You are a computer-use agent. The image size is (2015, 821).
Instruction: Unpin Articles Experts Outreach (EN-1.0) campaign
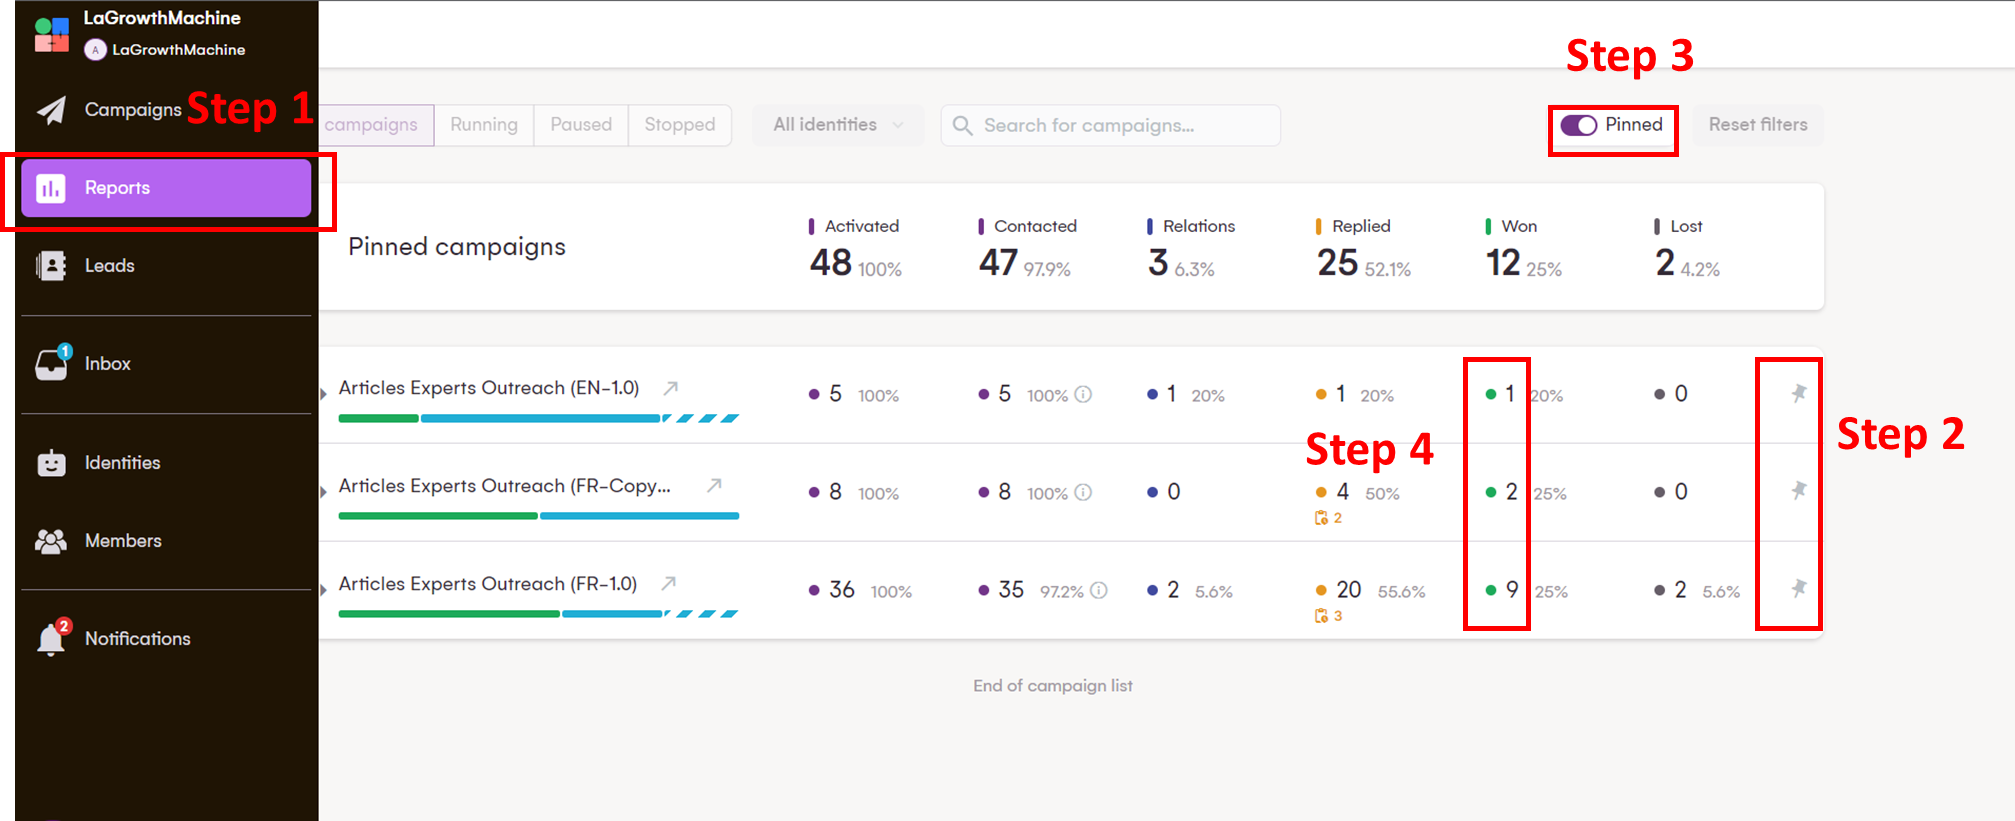pos(1798,393)
